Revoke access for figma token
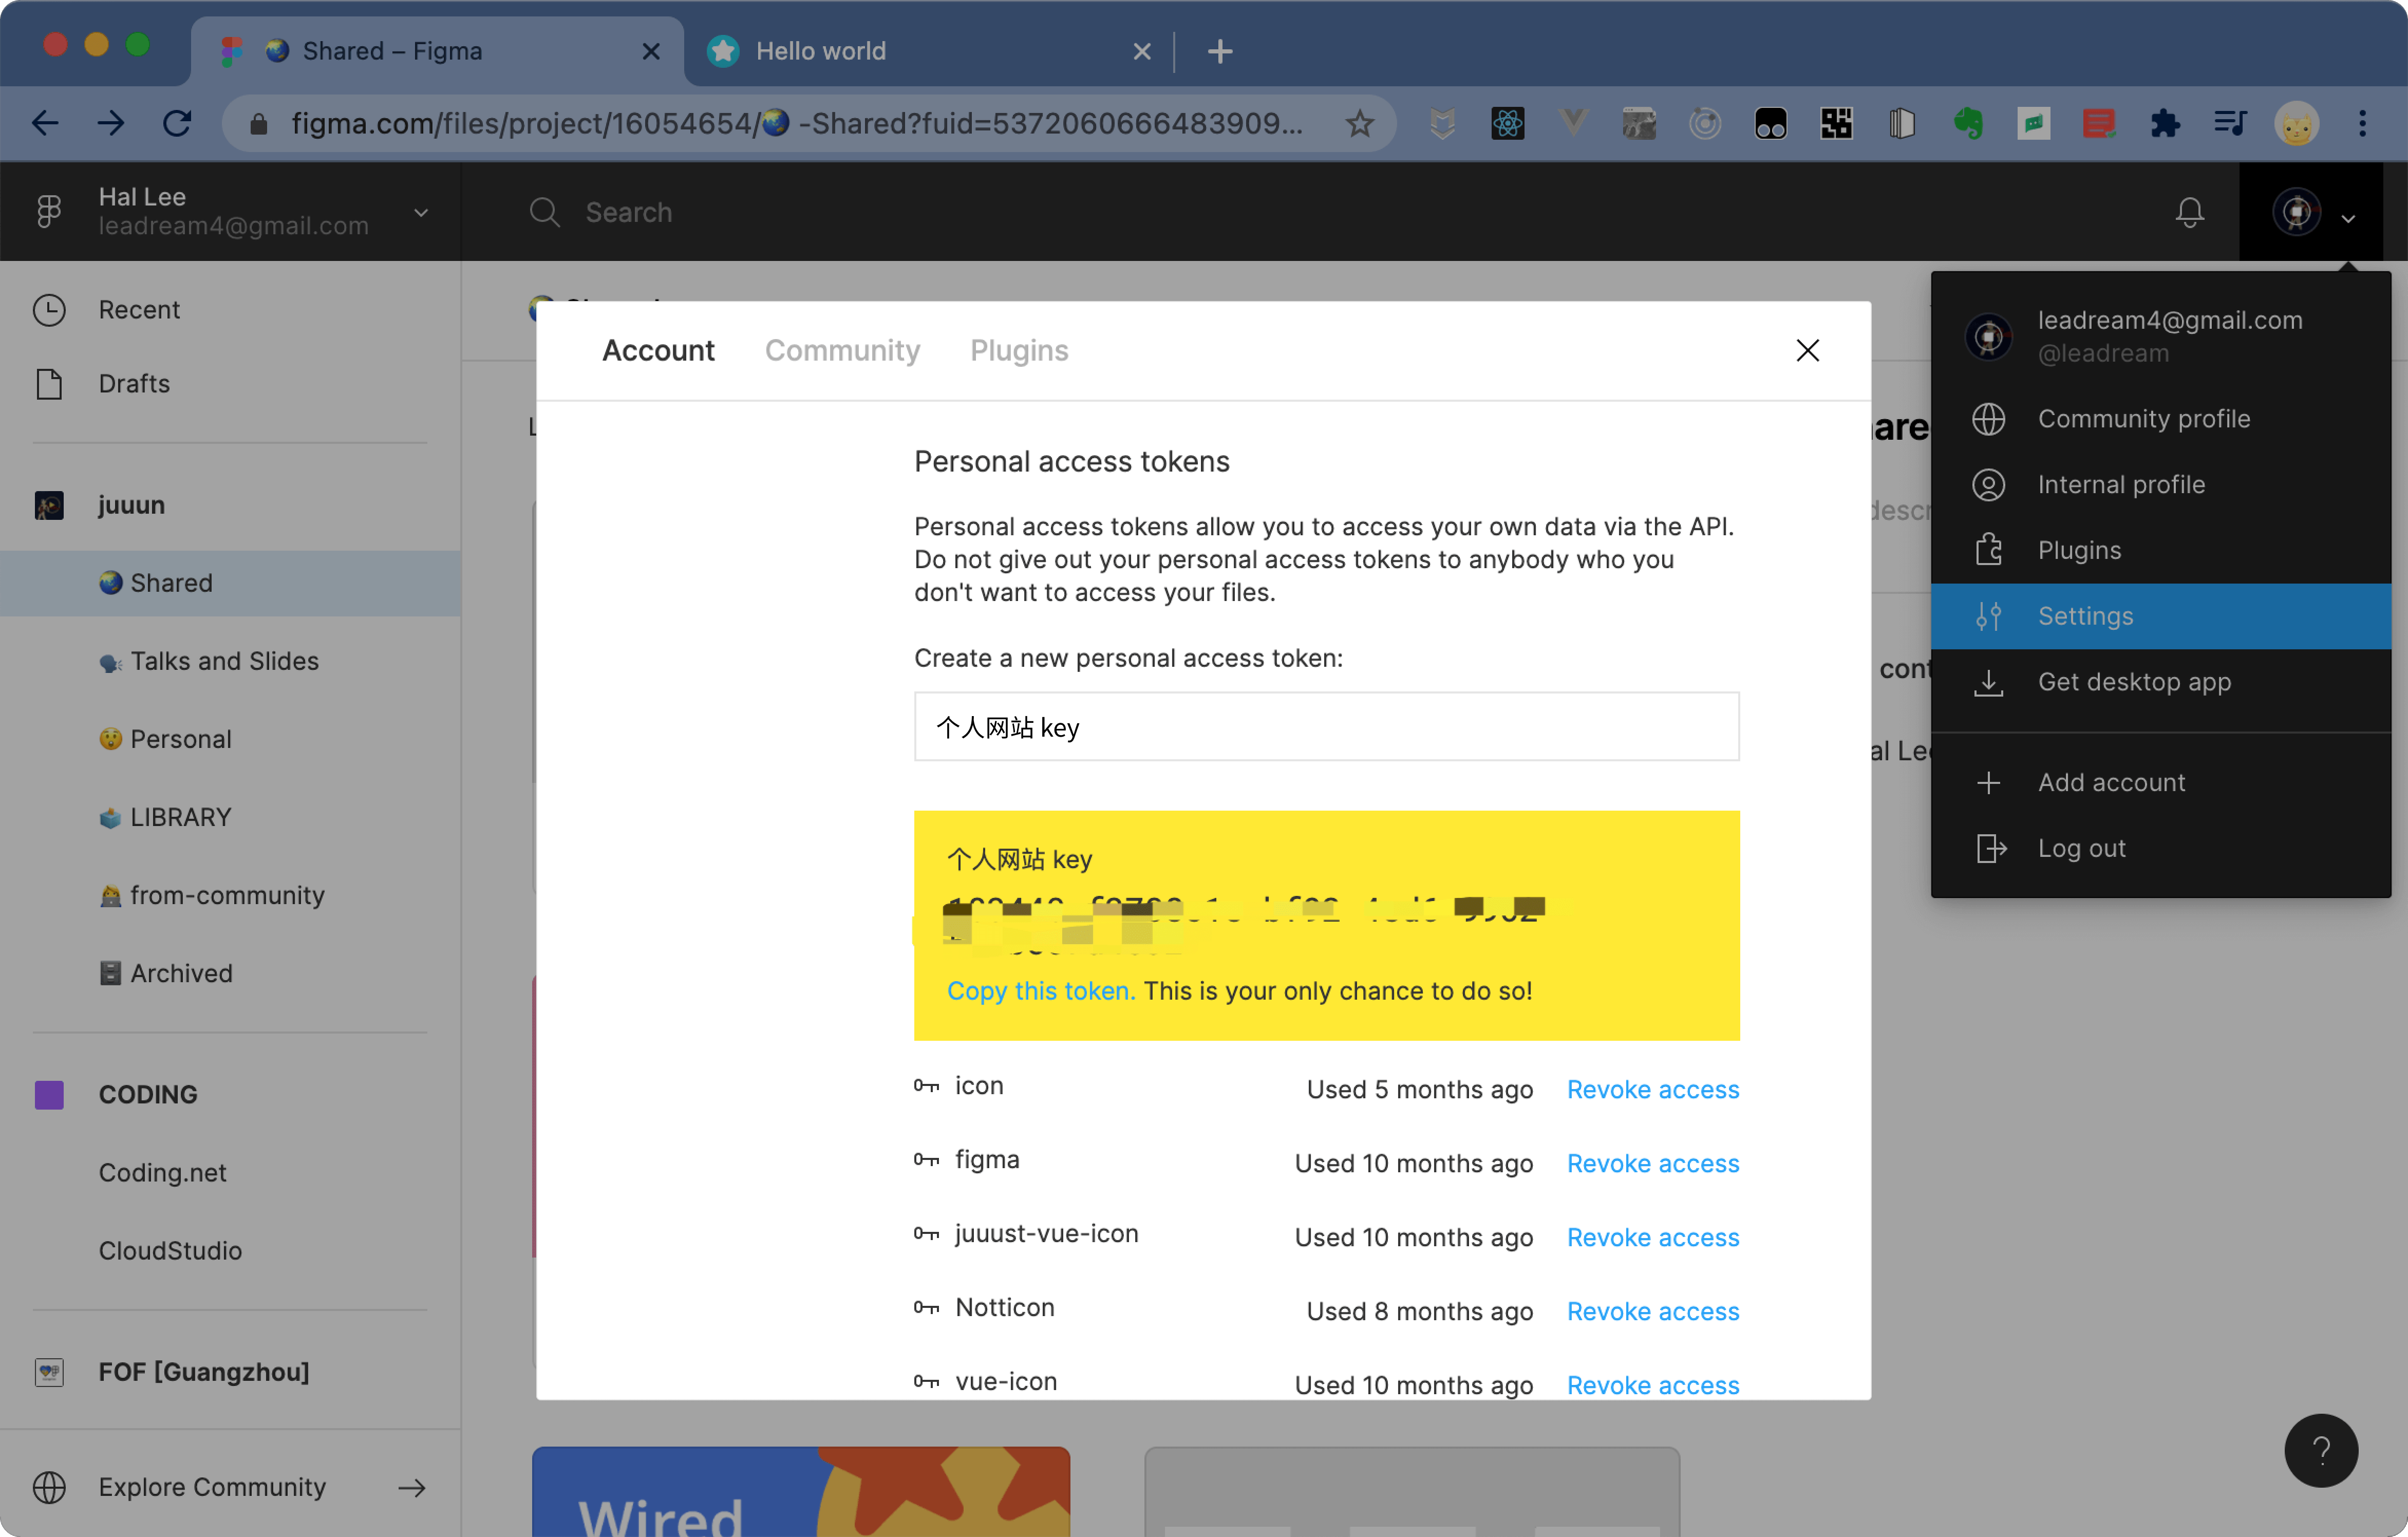2408x1537 pixels. point(1653,1163)
